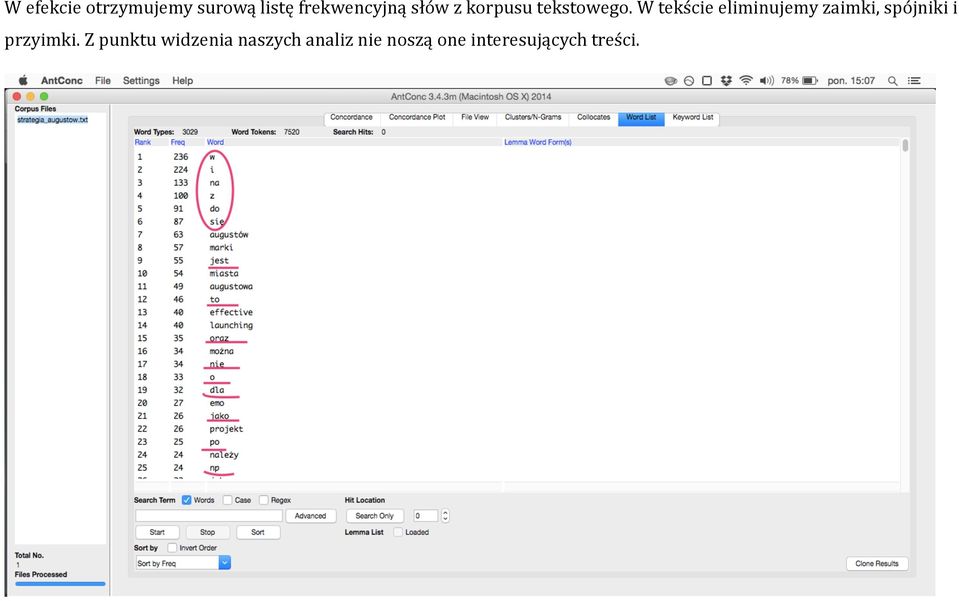
Task: Open Spotlight search magnifier icon
Action: pos(892,81)
